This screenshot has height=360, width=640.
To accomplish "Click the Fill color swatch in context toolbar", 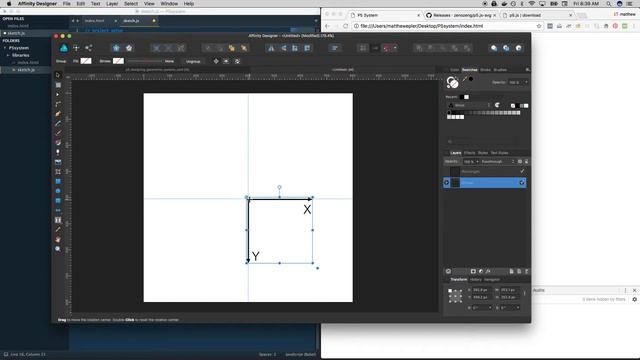I will coord(86,61).
